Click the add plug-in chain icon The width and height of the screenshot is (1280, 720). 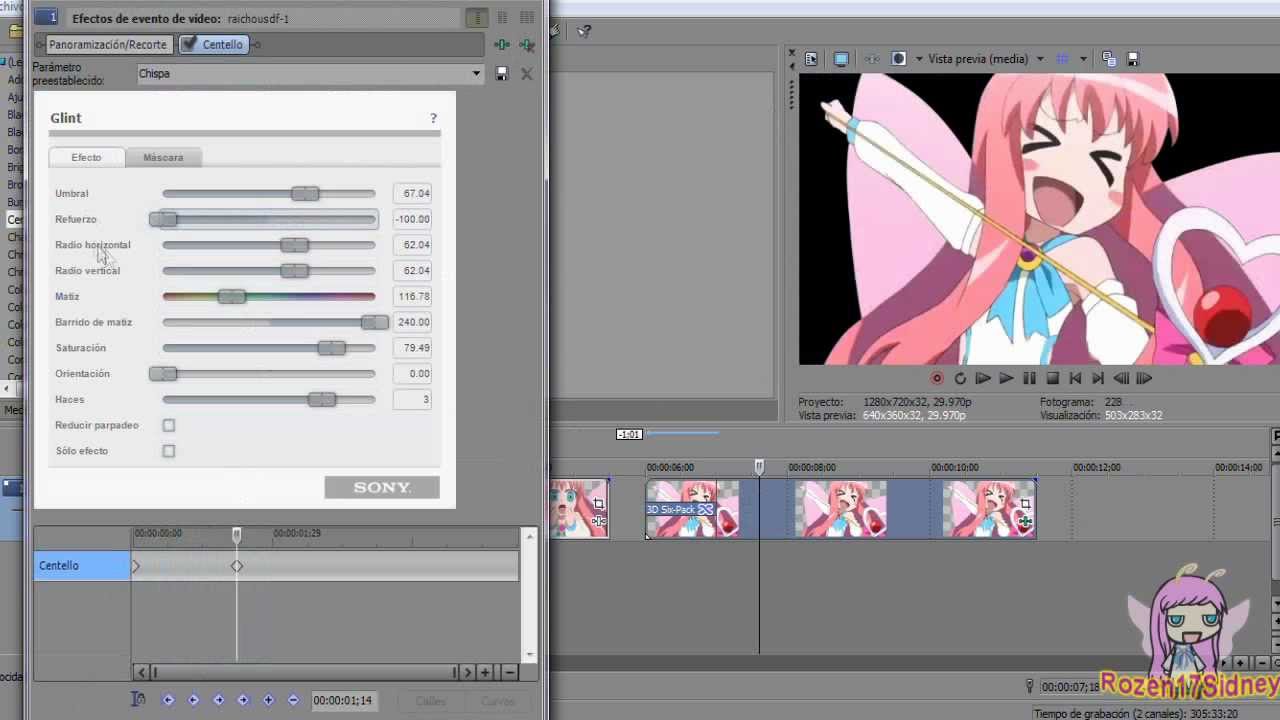[x=502, y=44]
